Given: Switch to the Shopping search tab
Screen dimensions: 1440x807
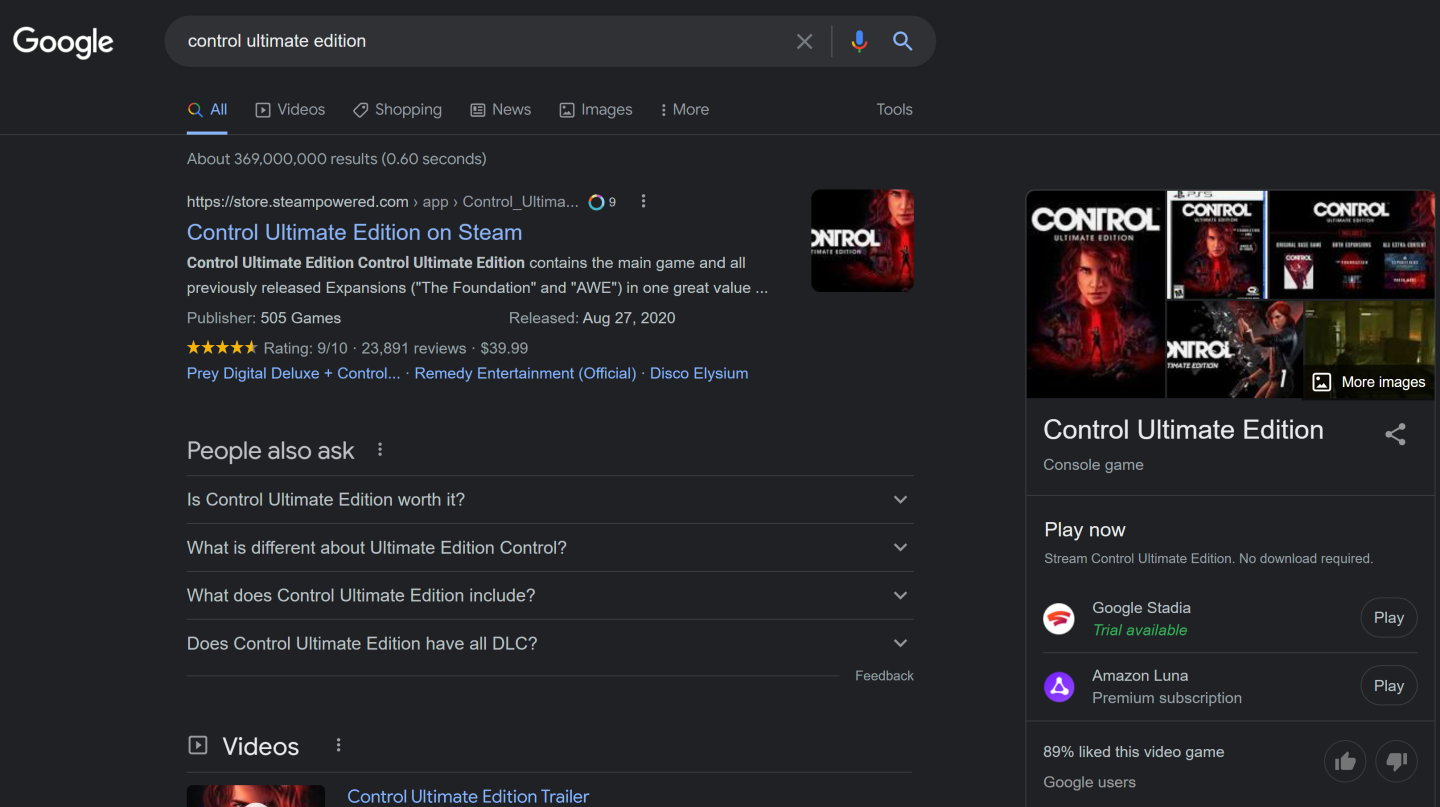Looking at the screenshot, I should 397,109.
